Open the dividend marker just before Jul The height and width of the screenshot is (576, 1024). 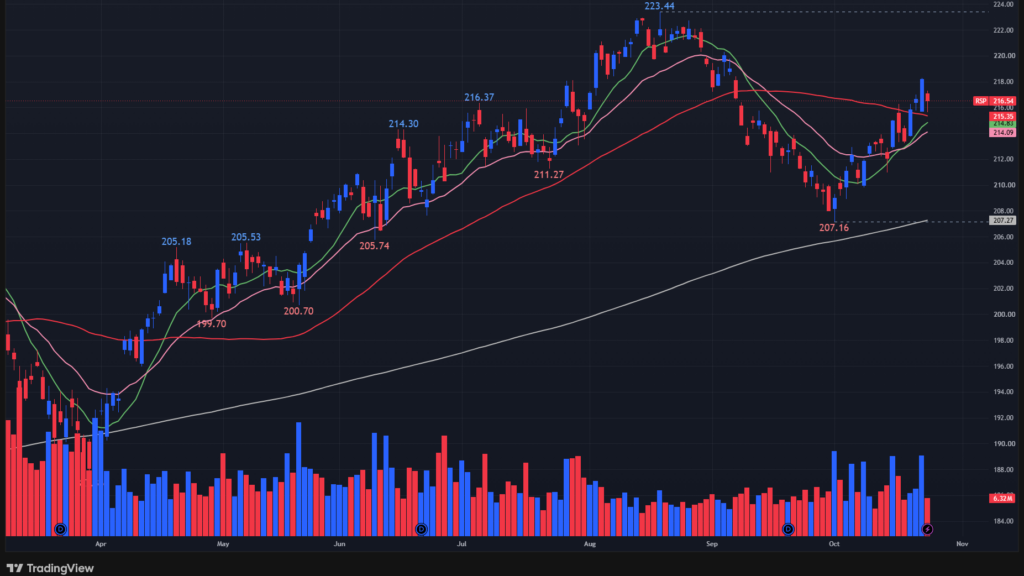421,529
